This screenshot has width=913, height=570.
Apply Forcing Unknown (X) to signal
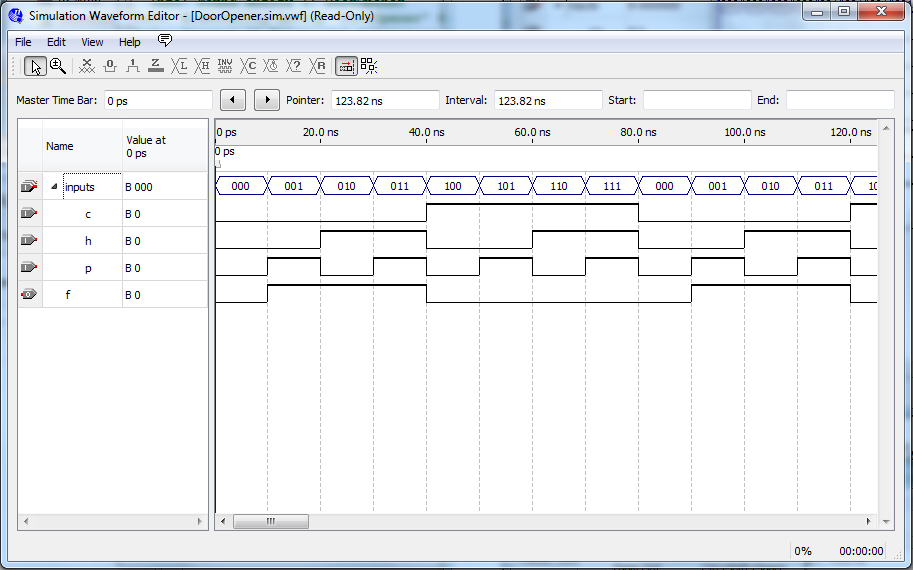pyautogui.click(x=87, y=66)
